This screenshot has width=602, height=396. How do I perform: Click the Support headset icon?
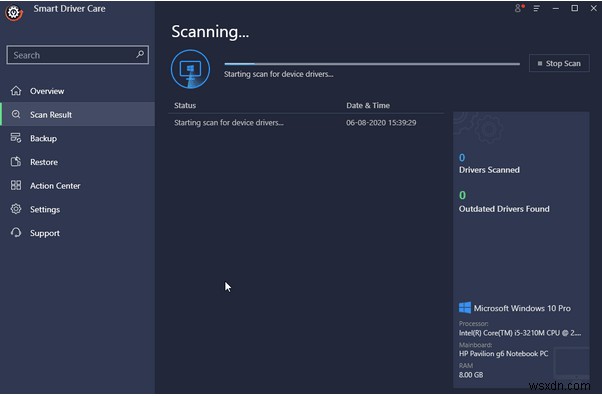pos(16,233)
